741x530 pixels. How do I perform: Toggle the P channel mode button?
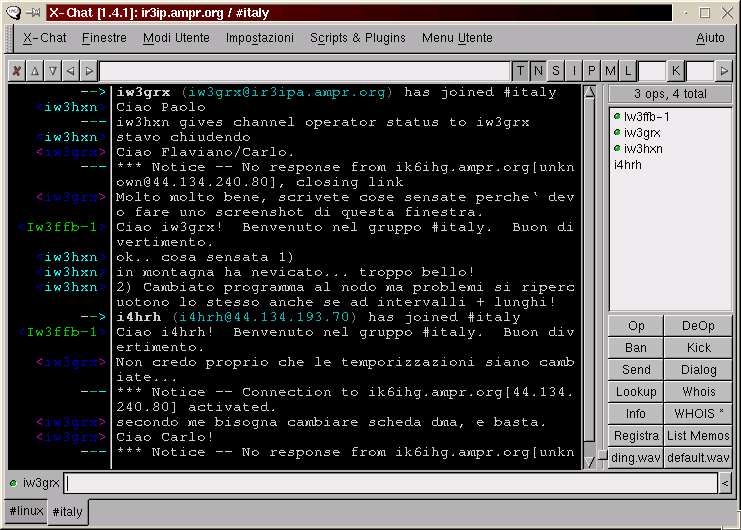tap(591, 71)
